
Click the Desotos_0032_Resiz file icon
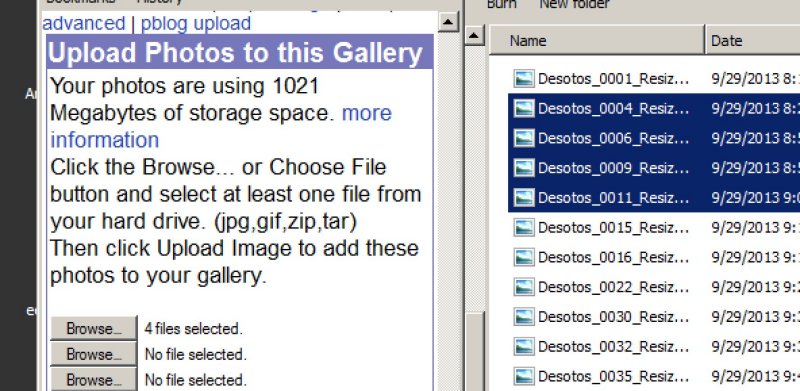[x=524, y=346]
